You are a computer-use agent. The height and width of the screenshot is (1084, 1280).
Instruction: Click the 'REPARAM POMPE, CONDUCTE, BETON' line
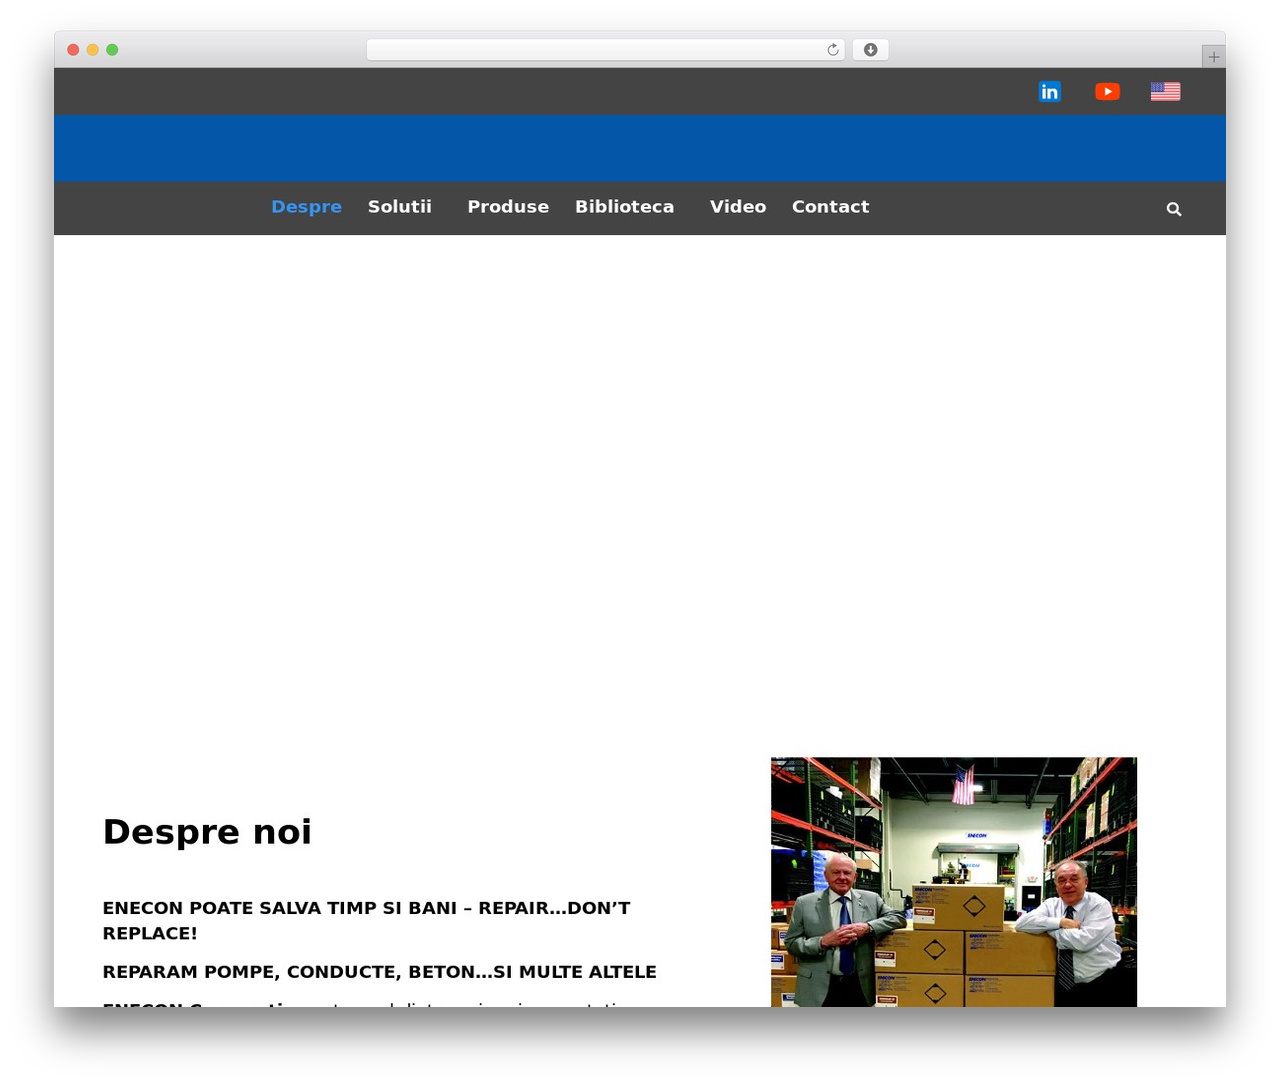[379, 972]
